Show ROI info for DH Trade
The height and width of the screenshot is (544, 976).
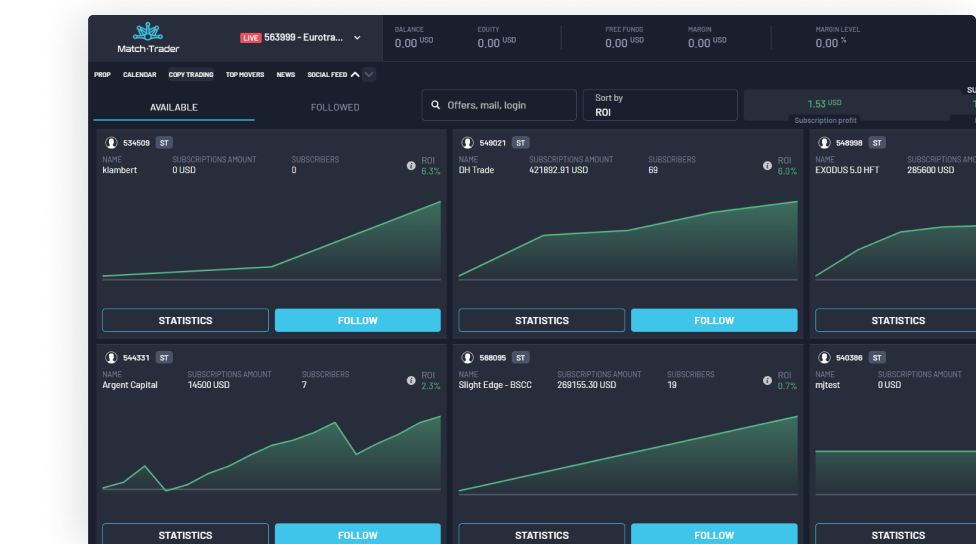point(767,166)
